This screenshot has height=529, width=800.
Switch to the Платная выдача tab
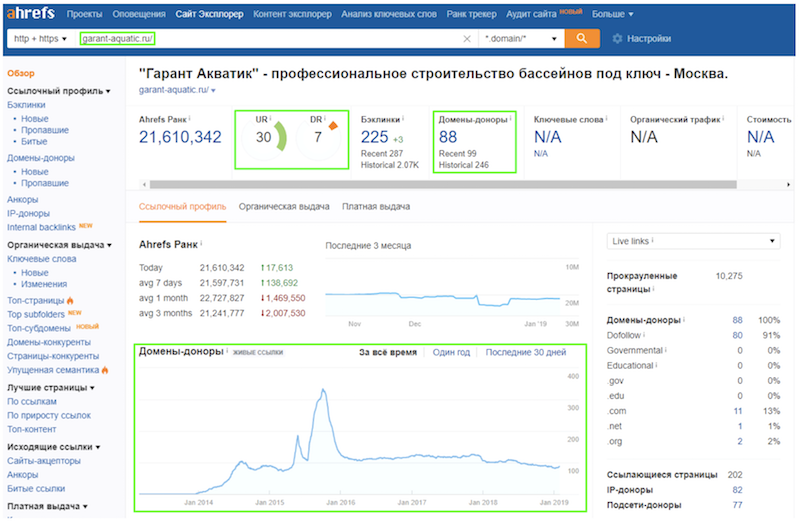pos(376,207)
